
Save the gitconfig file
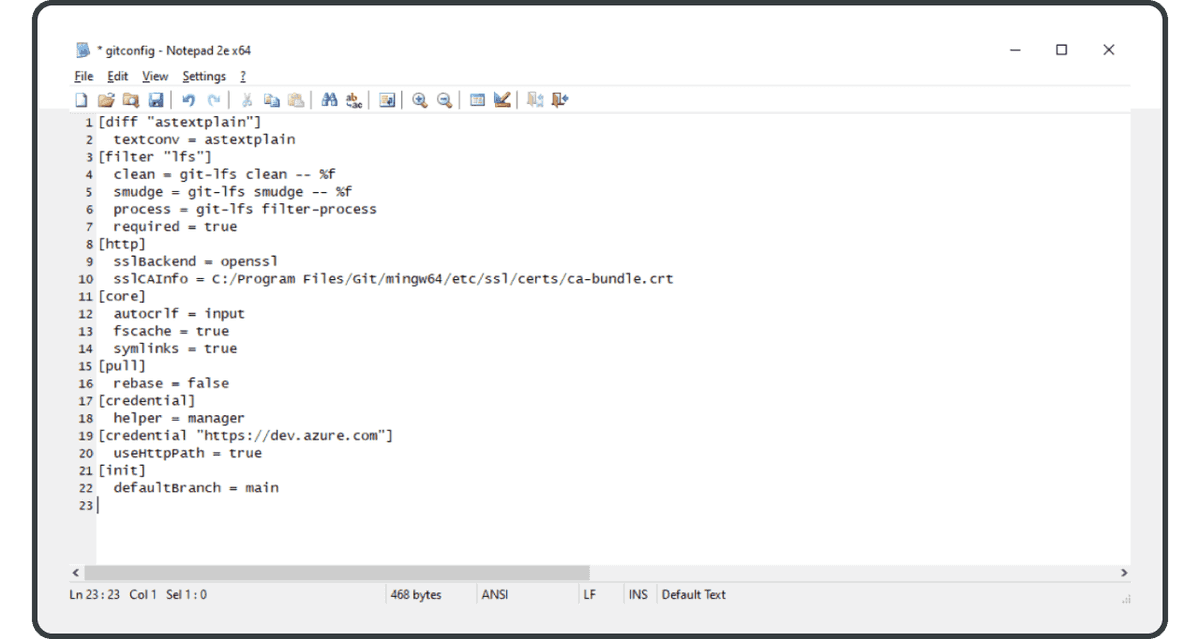(155, 99)
